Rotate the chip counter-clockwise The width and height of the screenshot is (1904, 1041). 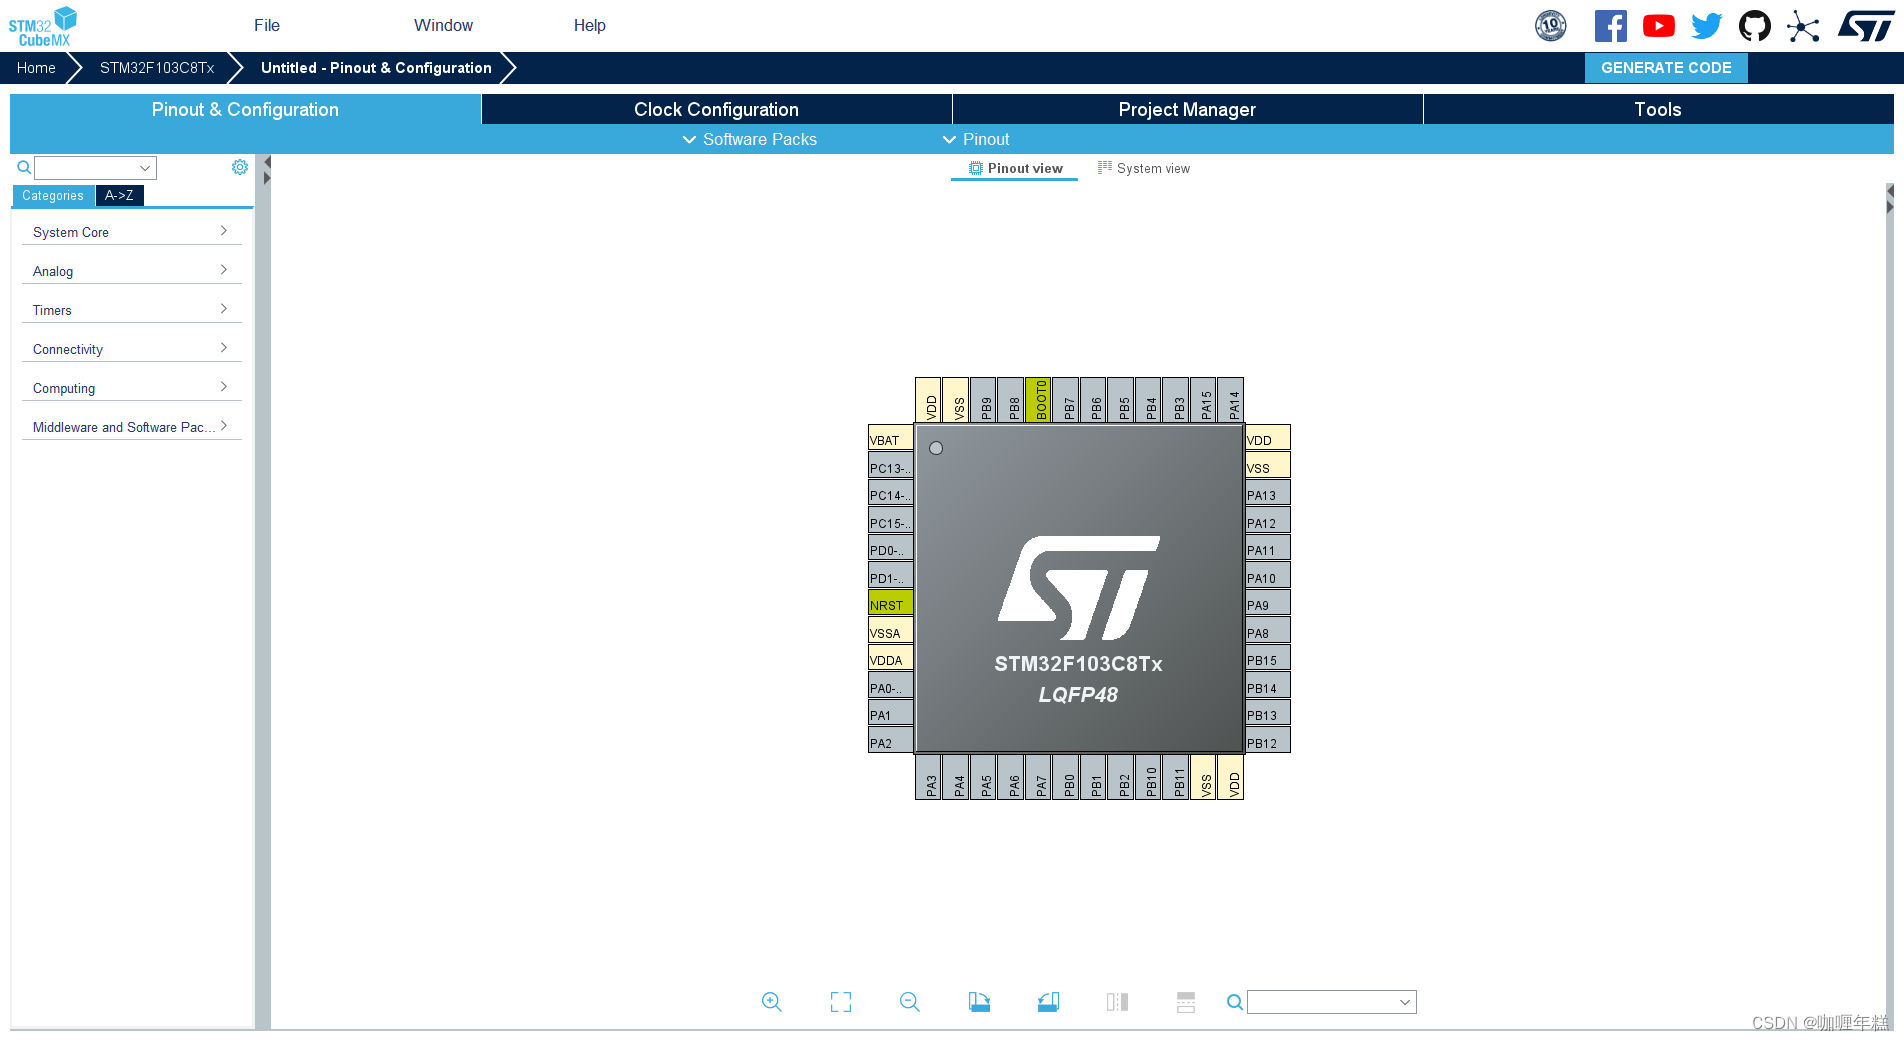[1048, 1002]
